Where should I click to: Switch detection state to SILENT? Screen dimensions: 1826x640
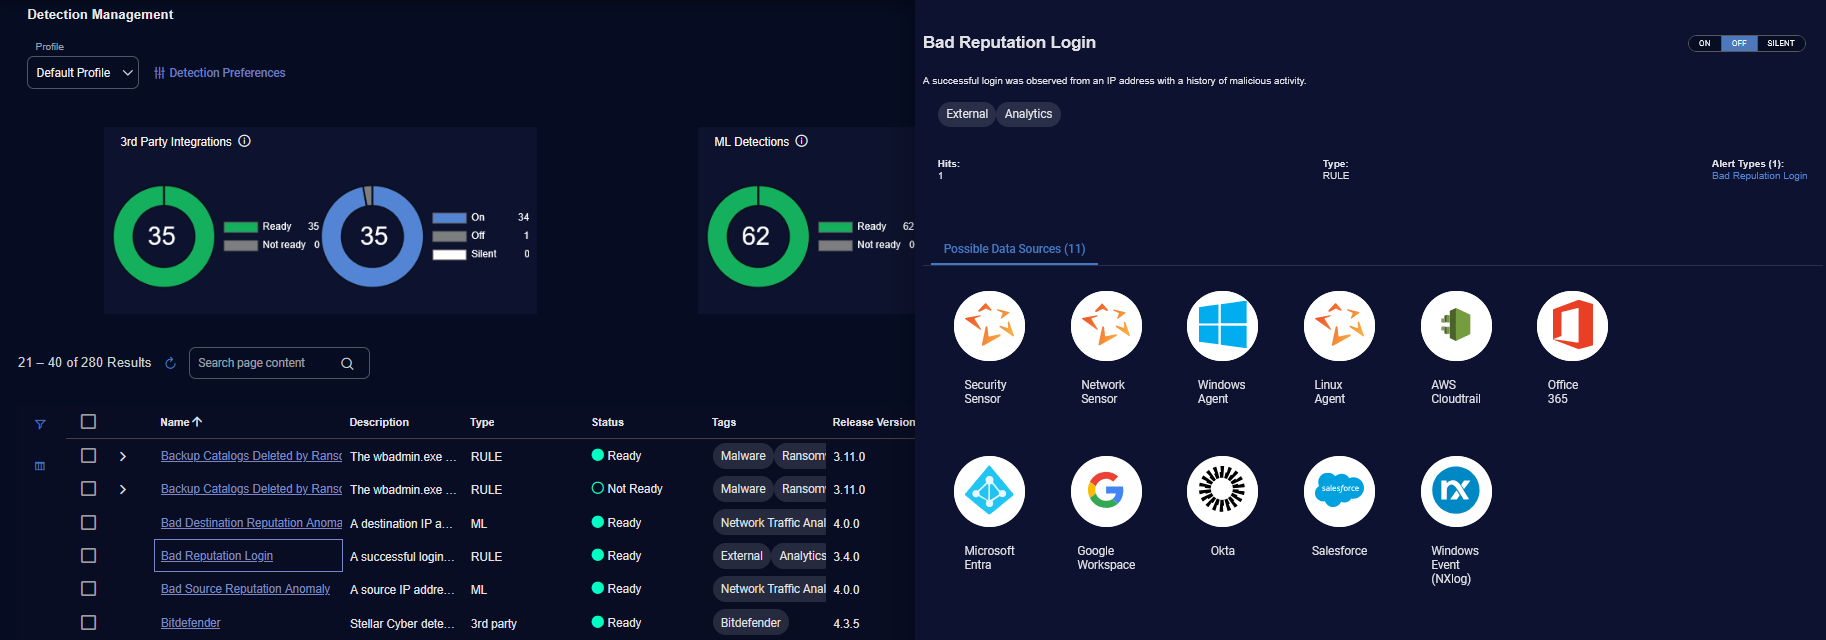click(1781, 43)
